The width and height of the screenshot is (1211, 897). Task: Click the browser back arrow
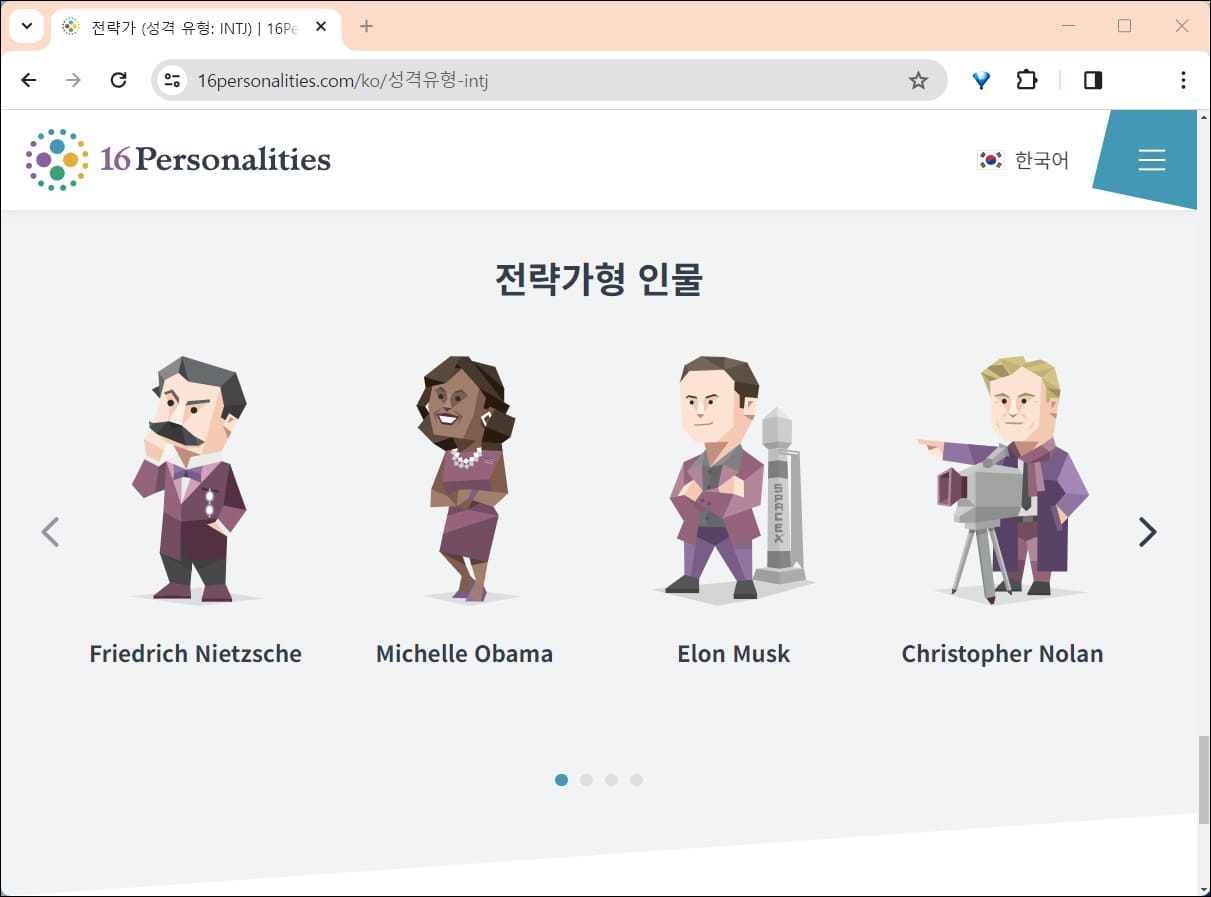(28, 80)
